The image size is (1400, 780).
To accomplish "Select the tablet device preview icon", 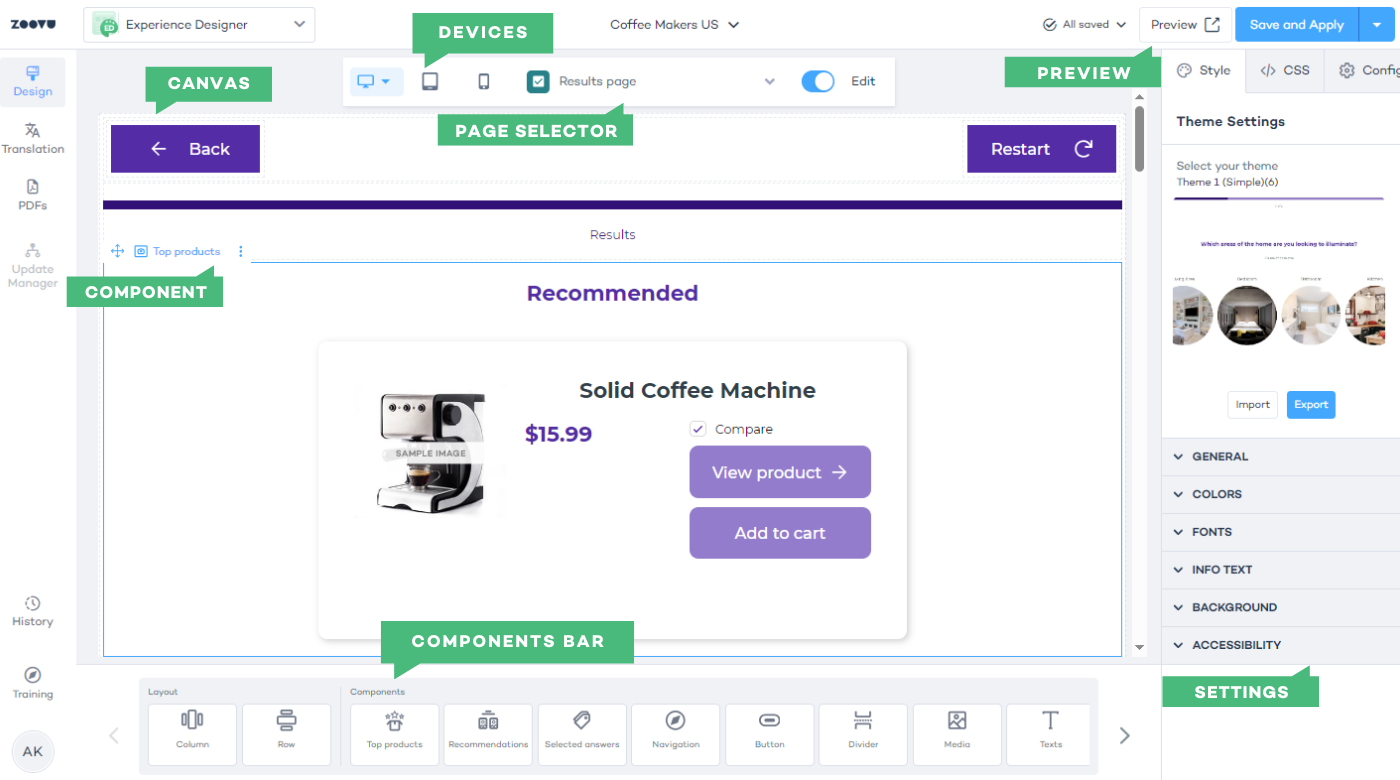I will [x=430, y=82].
